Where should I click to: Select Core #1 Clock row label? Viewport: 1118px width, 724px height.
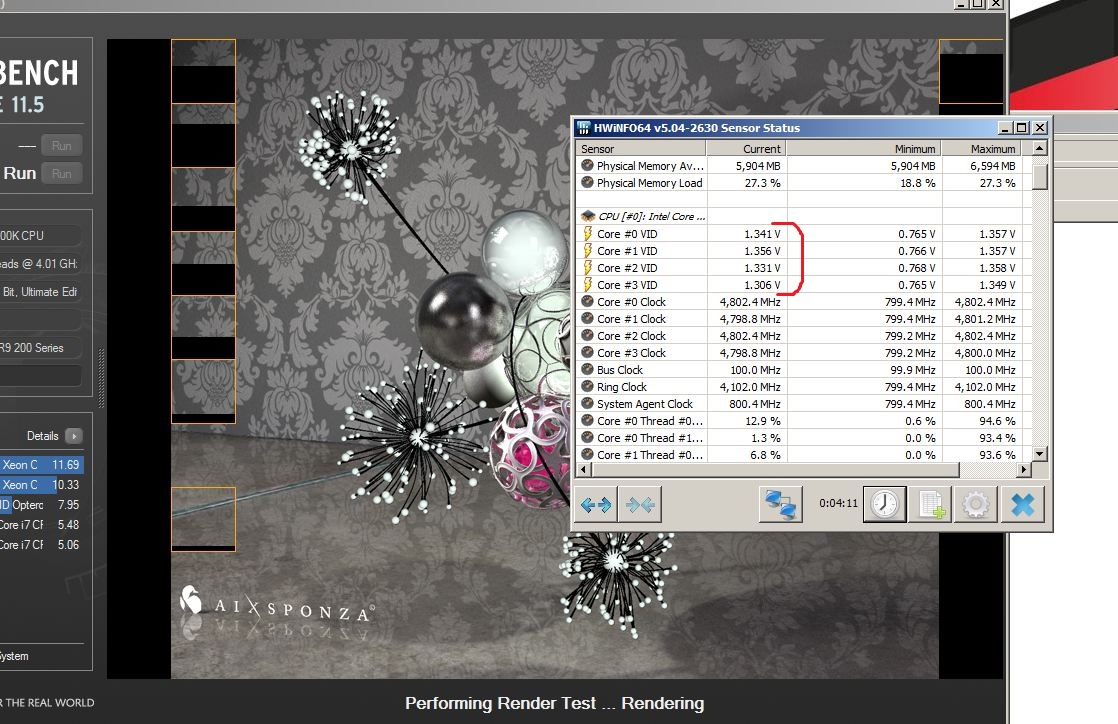(x=631, y=319)
